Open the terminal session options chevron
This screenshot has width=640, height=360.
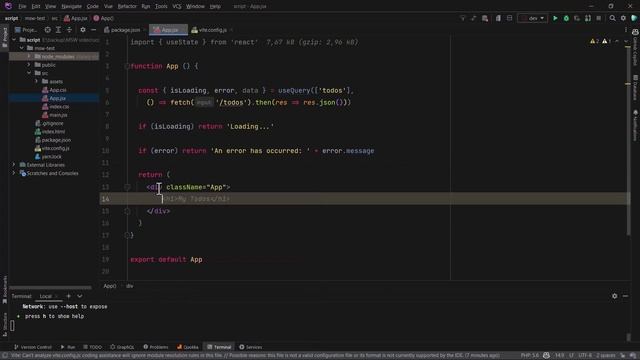(80, 296)
